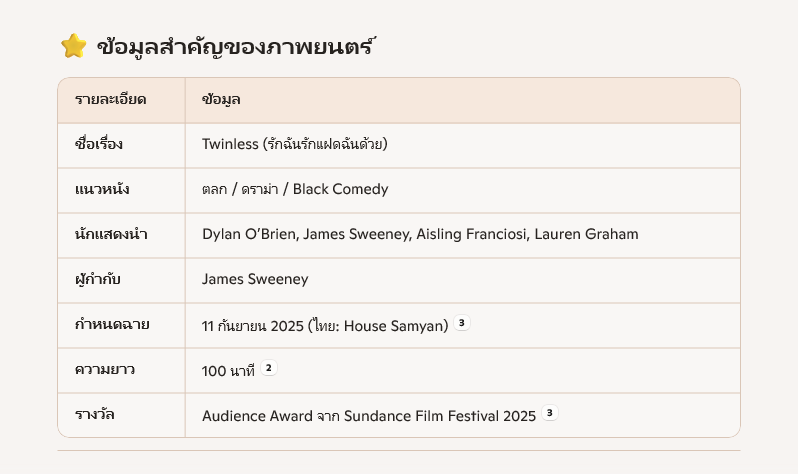
Task: Select the ชื่อเรื่อง row label
Action: tap(98, 144)
